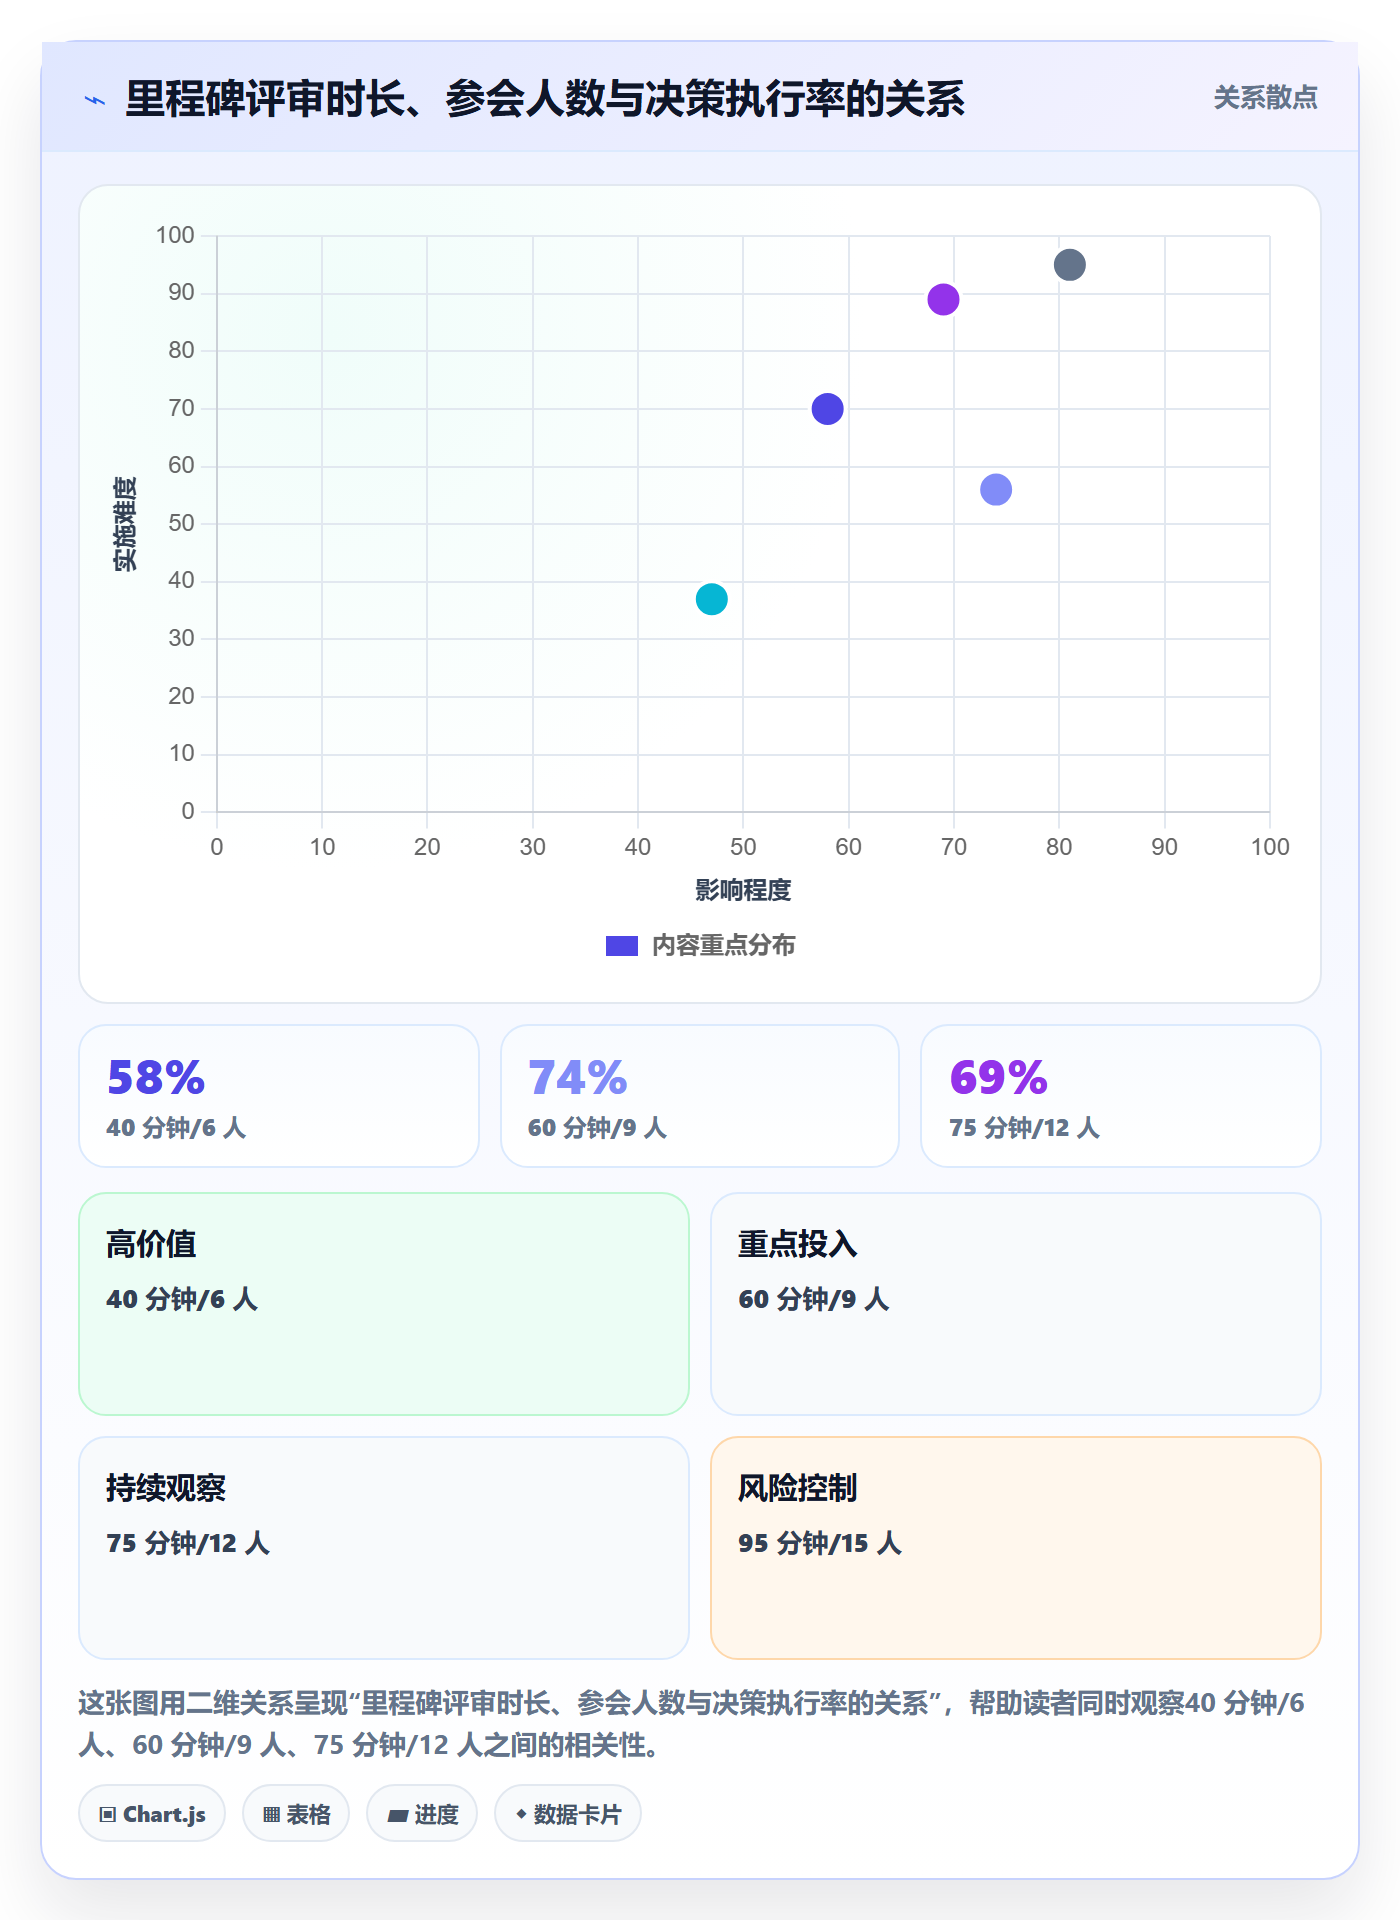The width and height of the screenshot is (1400, 1920).
Task: Click the description paragraph starting 这张图用二维关系
Action: 692,1724
